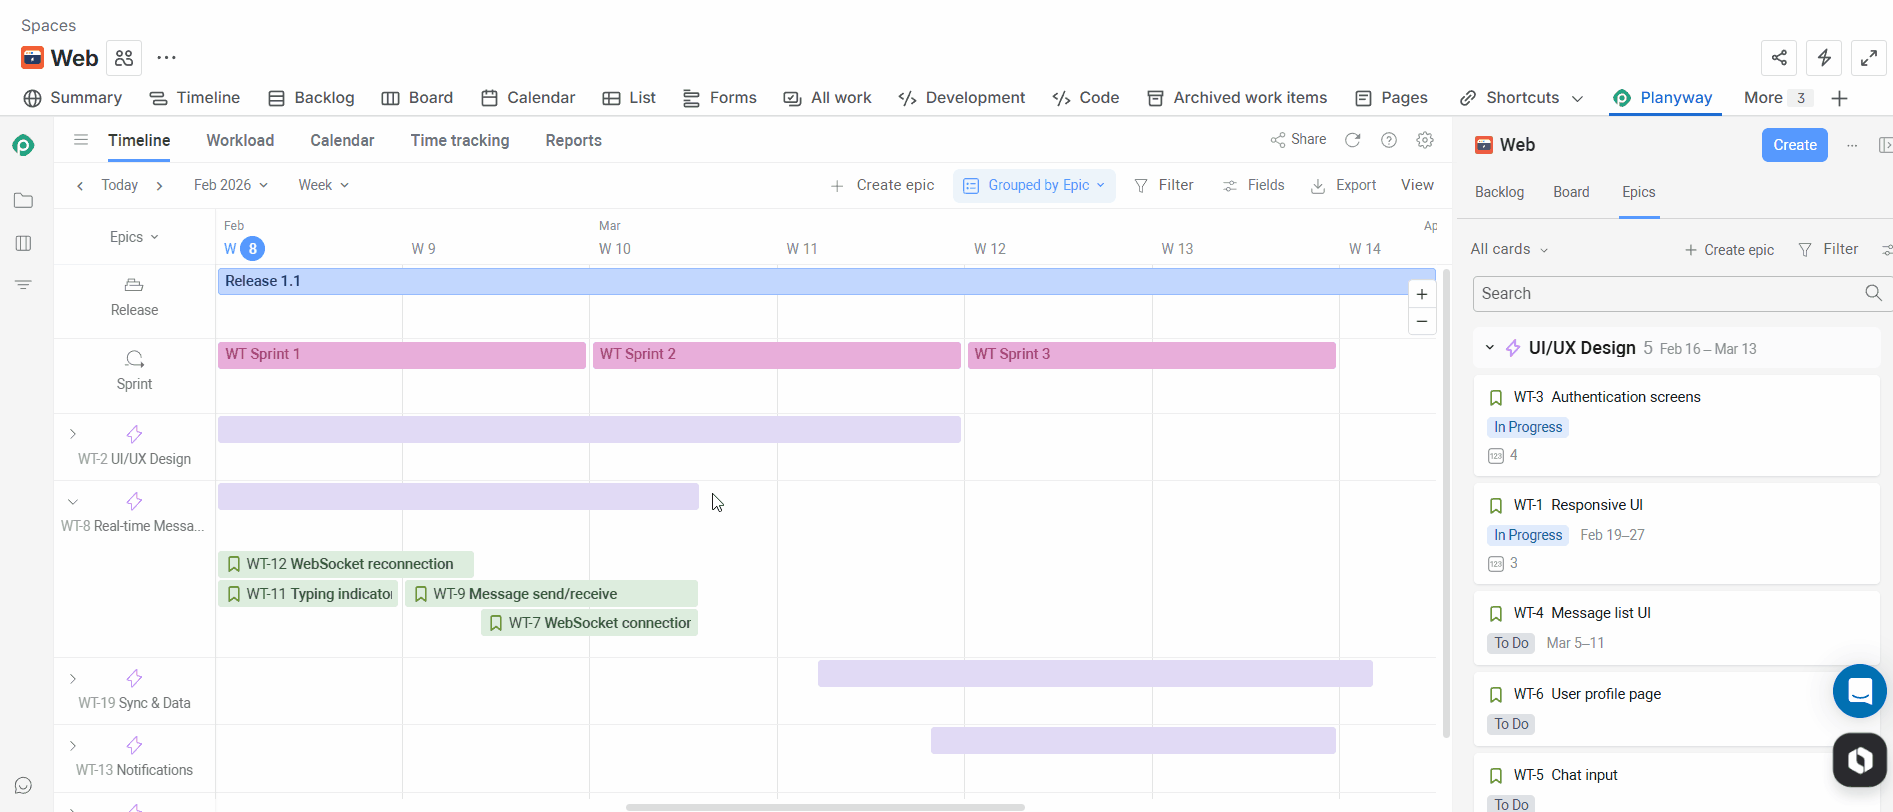Open the team members icon beside Web
The height and width of the screenshot is (812, 1893).
[x=124, y=58]
